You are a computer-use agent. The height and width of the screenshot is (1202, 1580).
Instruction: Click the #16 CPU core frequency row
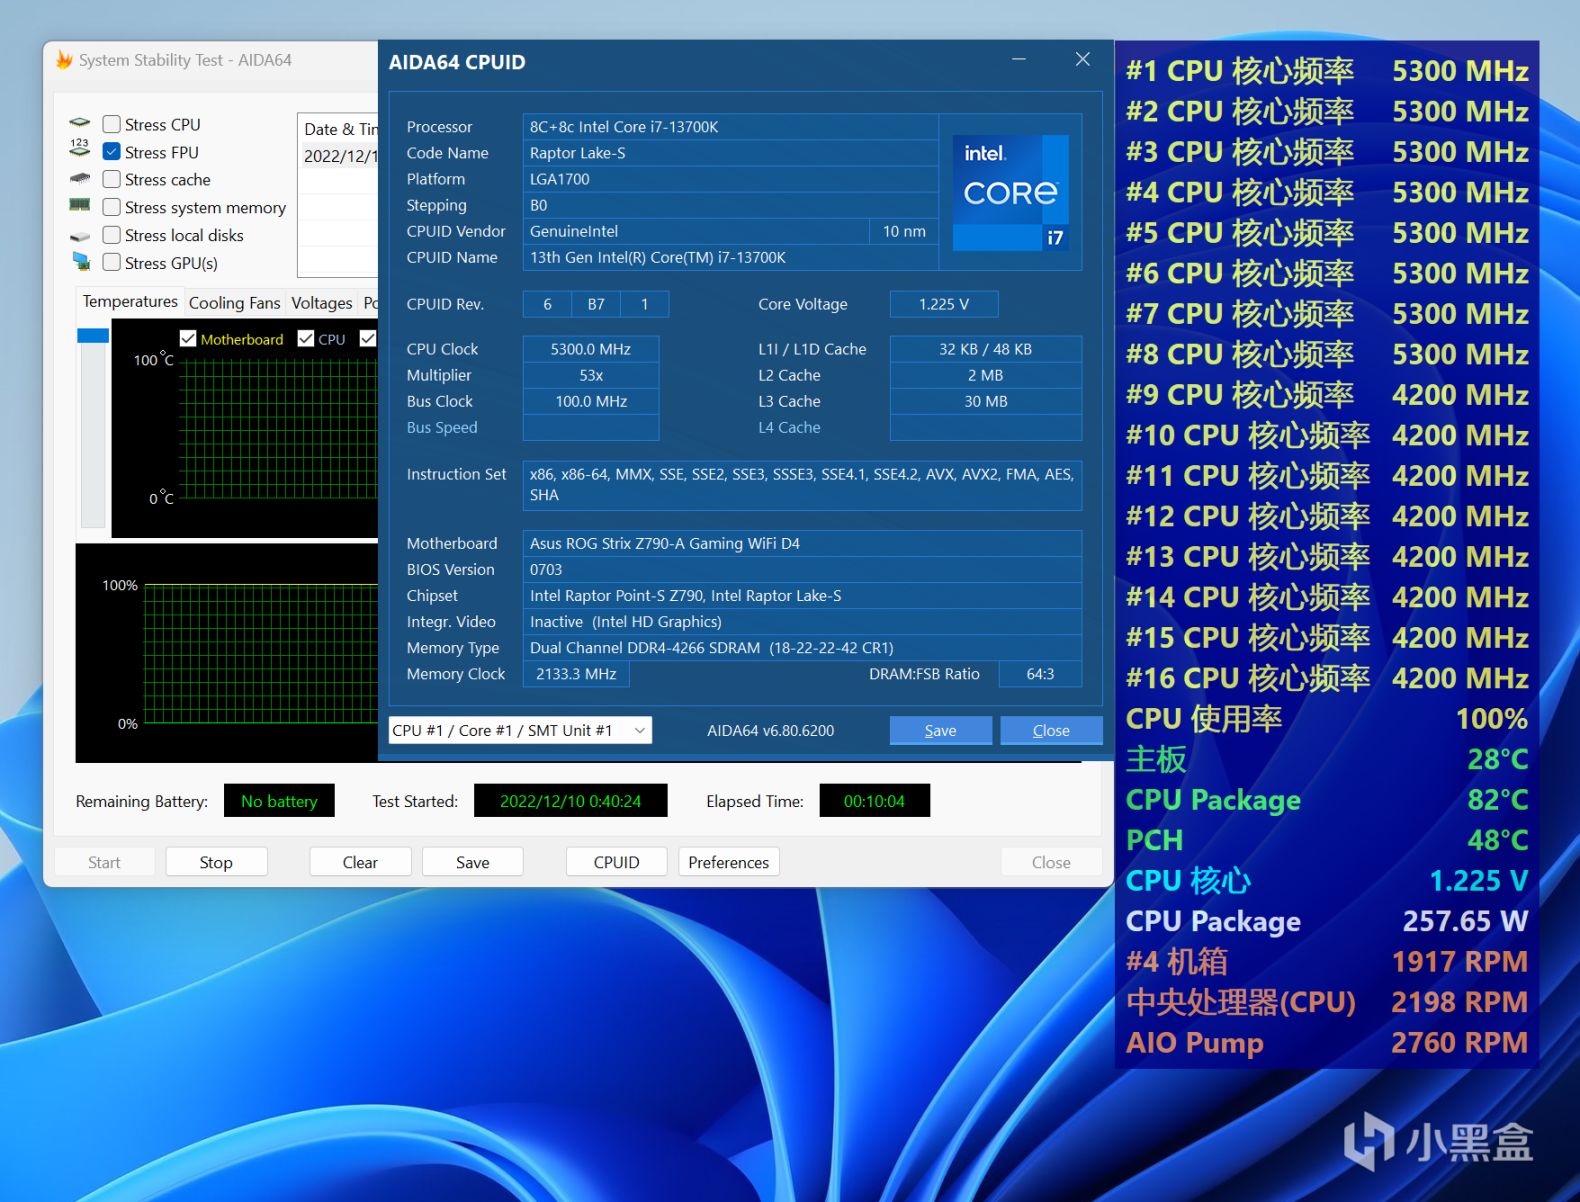coord(1327,678)
